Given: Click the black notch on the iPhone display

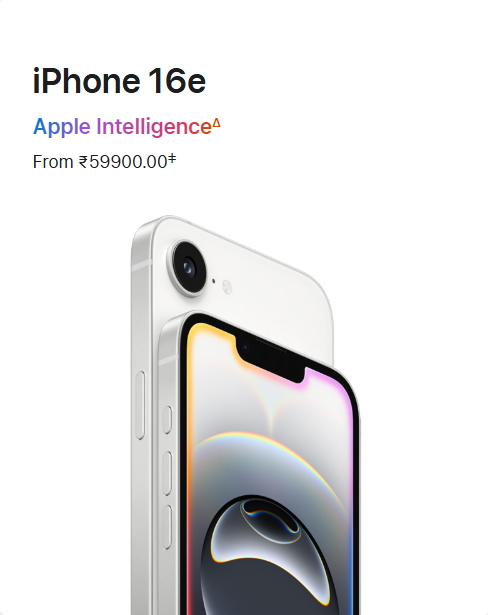Looking at the screenshot, I should click(270, 359).
